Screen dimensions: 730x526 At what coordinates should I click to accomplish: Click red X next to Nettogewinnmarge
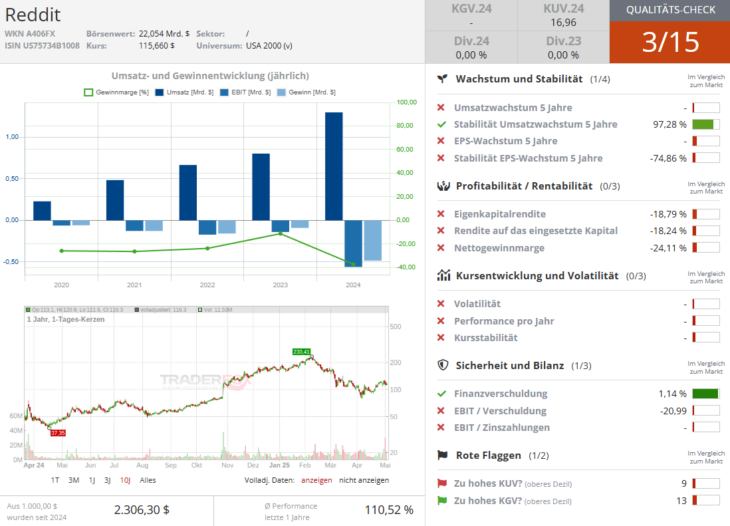(x=441, y=248)
